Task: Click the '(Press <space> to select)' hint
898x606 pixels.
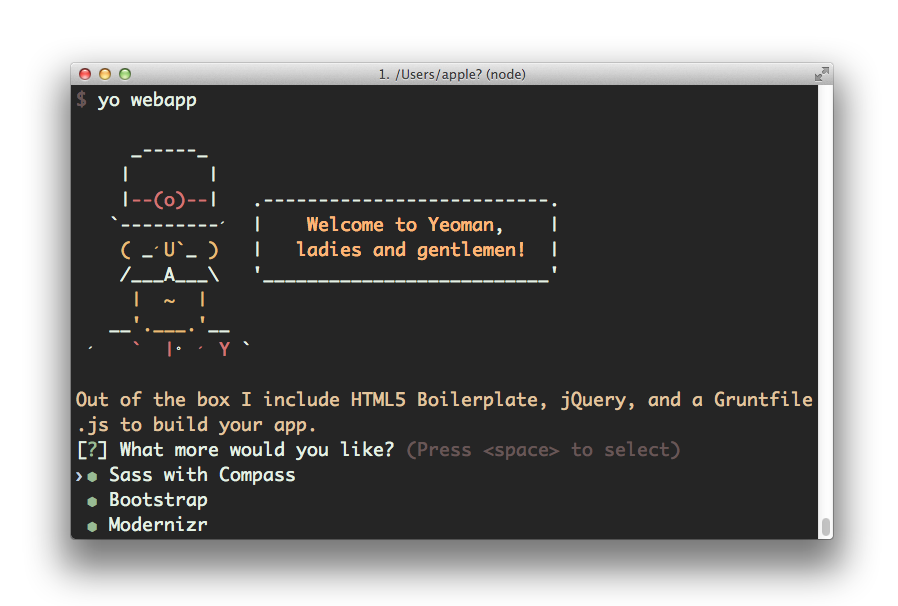Action: pyautogui.click(x=543, y=450)
